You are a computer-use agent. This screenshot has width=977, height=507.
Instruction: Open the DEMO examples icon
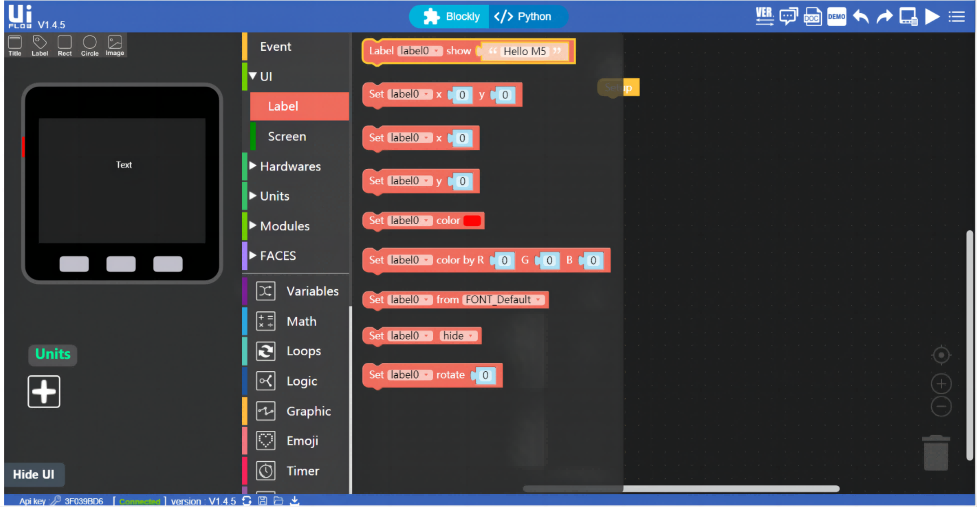coord(837,17)
